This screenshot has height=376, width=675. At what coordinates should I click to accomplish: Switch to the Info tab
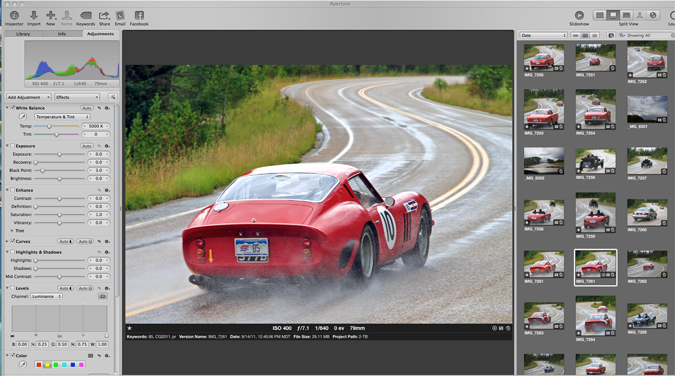pos(62,34)
